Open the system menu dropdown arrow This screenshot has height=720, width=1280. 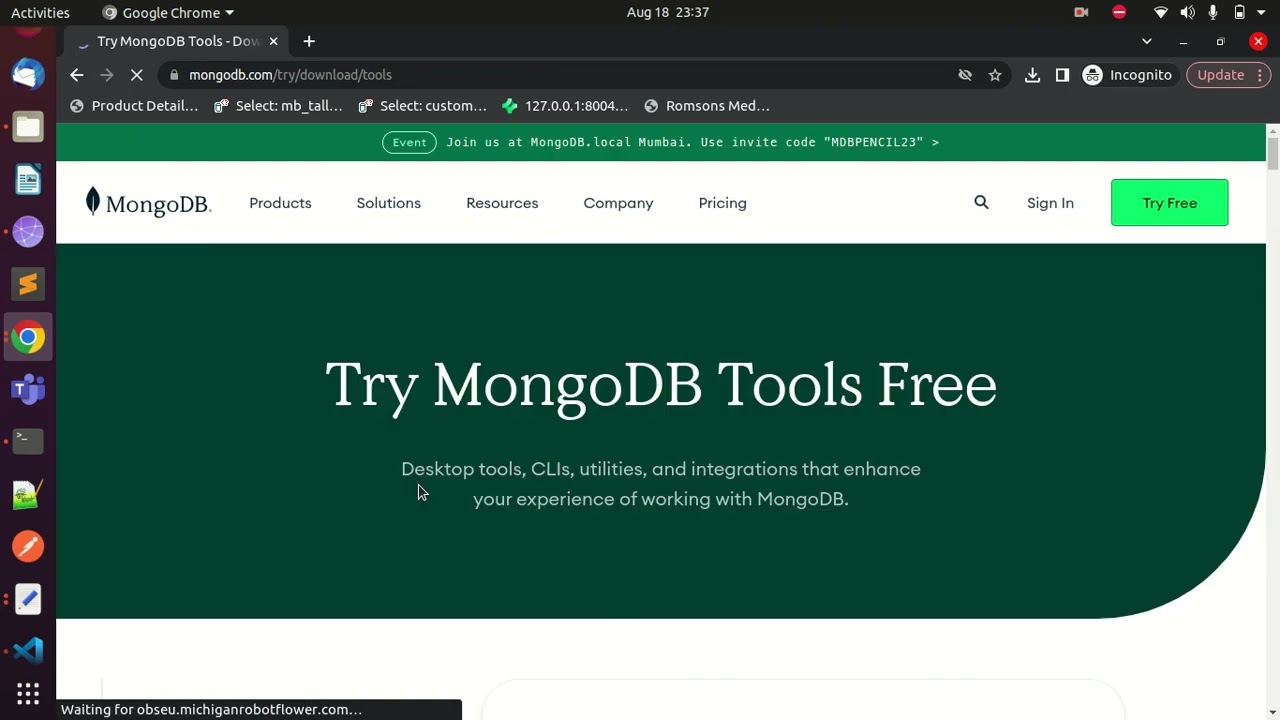(1262, 12)
